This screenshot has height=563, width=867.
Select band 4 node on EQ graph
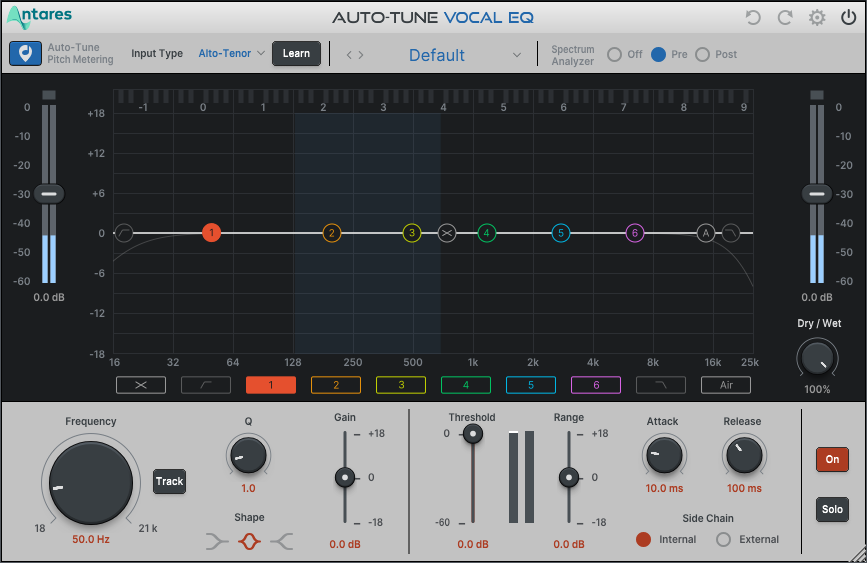[x=487, y=233]
